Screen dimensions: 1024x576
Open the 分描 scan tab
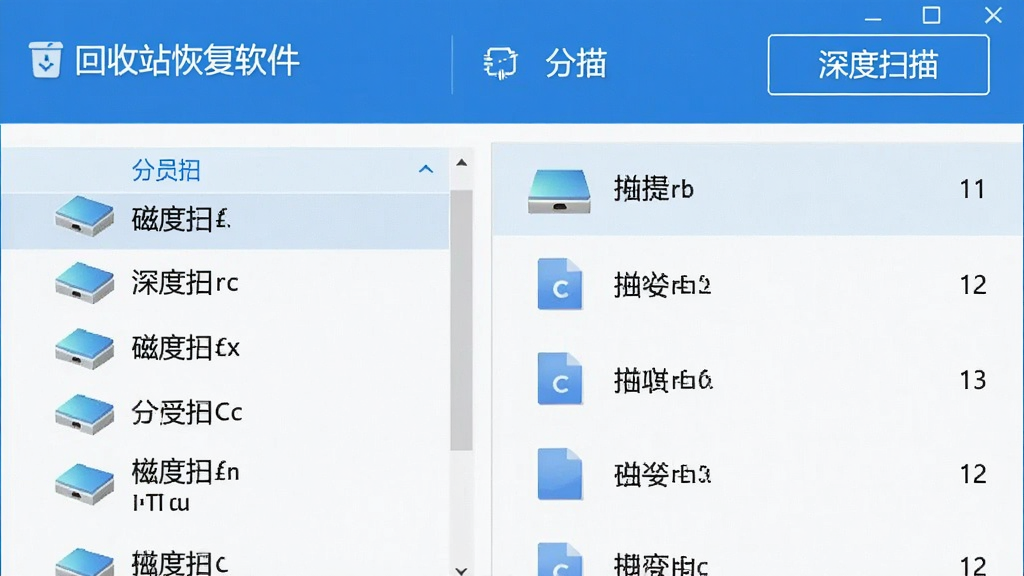pos(575,63)
